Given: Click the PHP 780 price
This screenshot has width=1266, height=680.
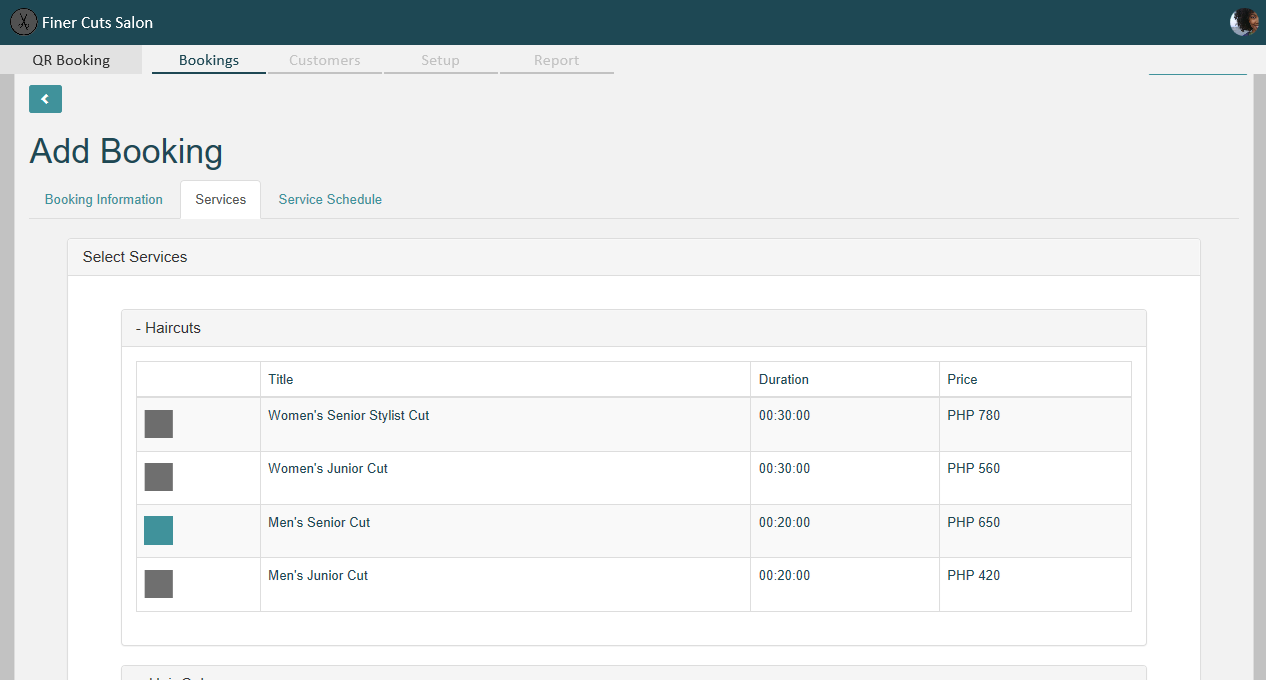Looking at the screenshot, I should 974,415.
